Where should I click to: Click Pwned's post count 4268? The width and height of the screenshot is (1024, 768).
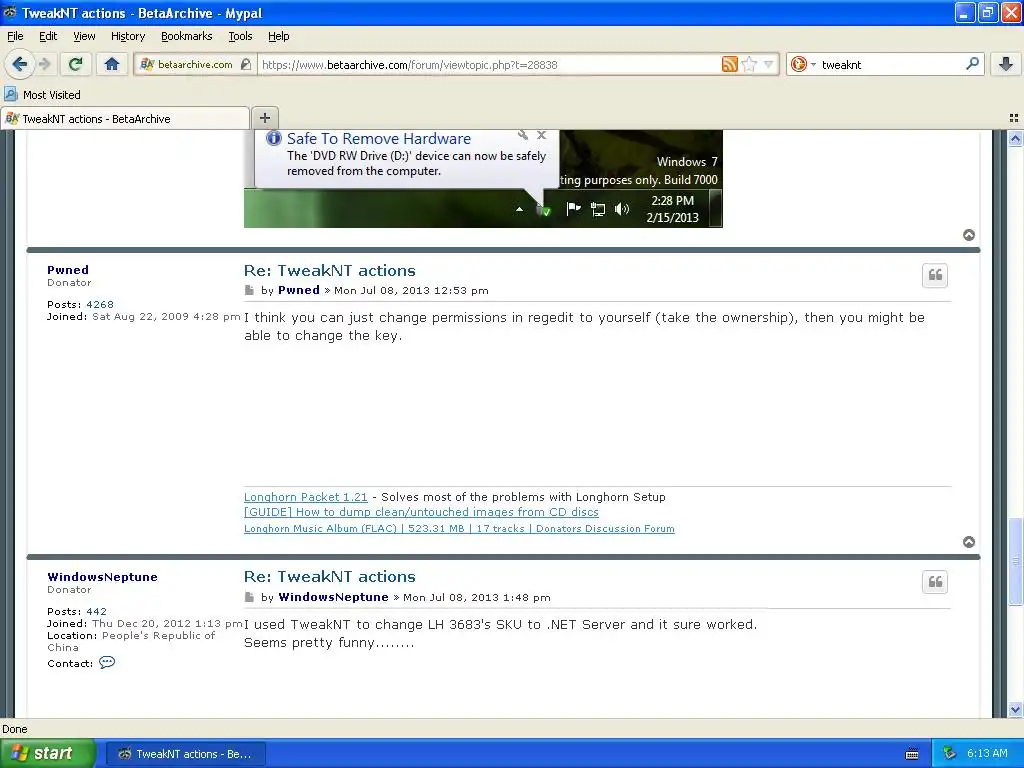(x=100, y=304)
